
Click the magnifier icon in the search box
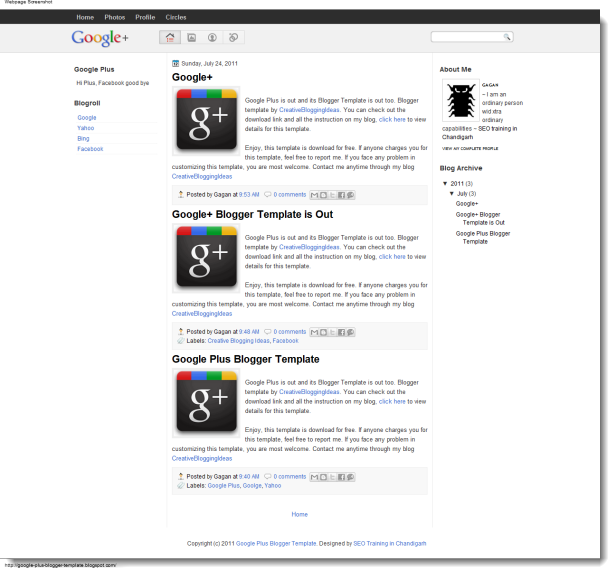tap(507, 37)
